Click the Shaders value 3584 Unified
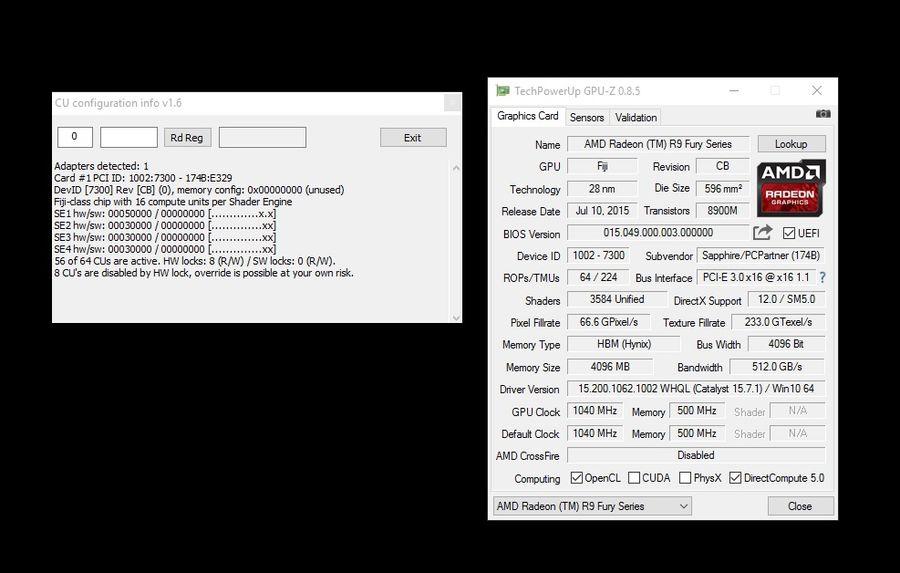The image size is (900, 573). pyautogui.click(x=617, y=299)
